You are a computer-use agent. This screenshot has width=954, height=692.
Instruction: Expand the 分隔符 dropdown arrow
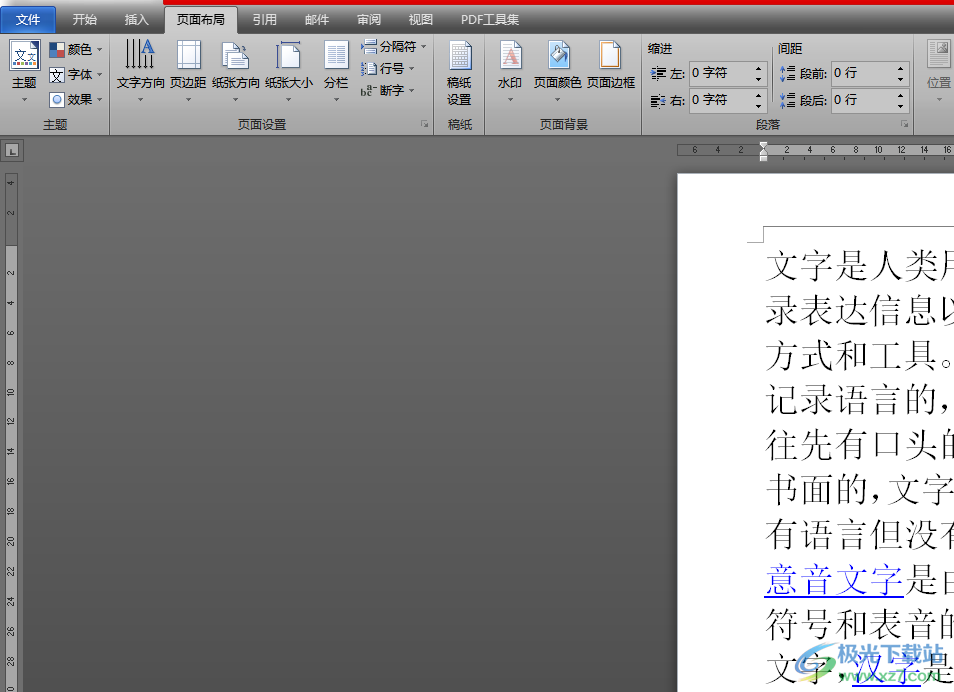pos(423,47)
